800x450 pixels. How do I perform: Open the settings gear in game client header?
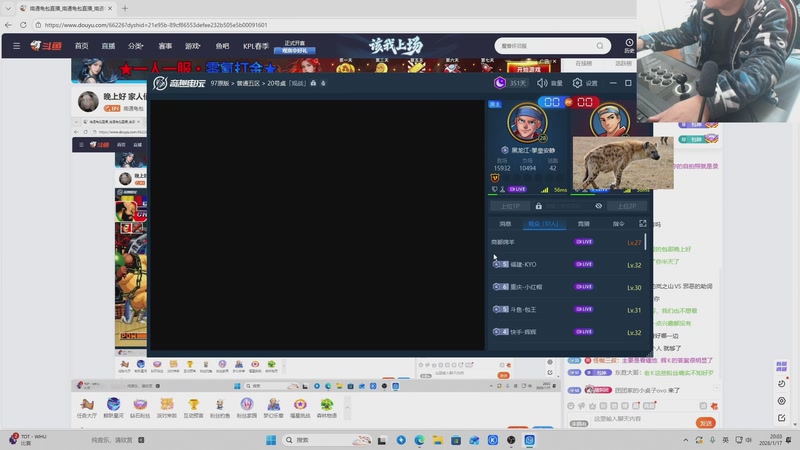pos(585,83)
